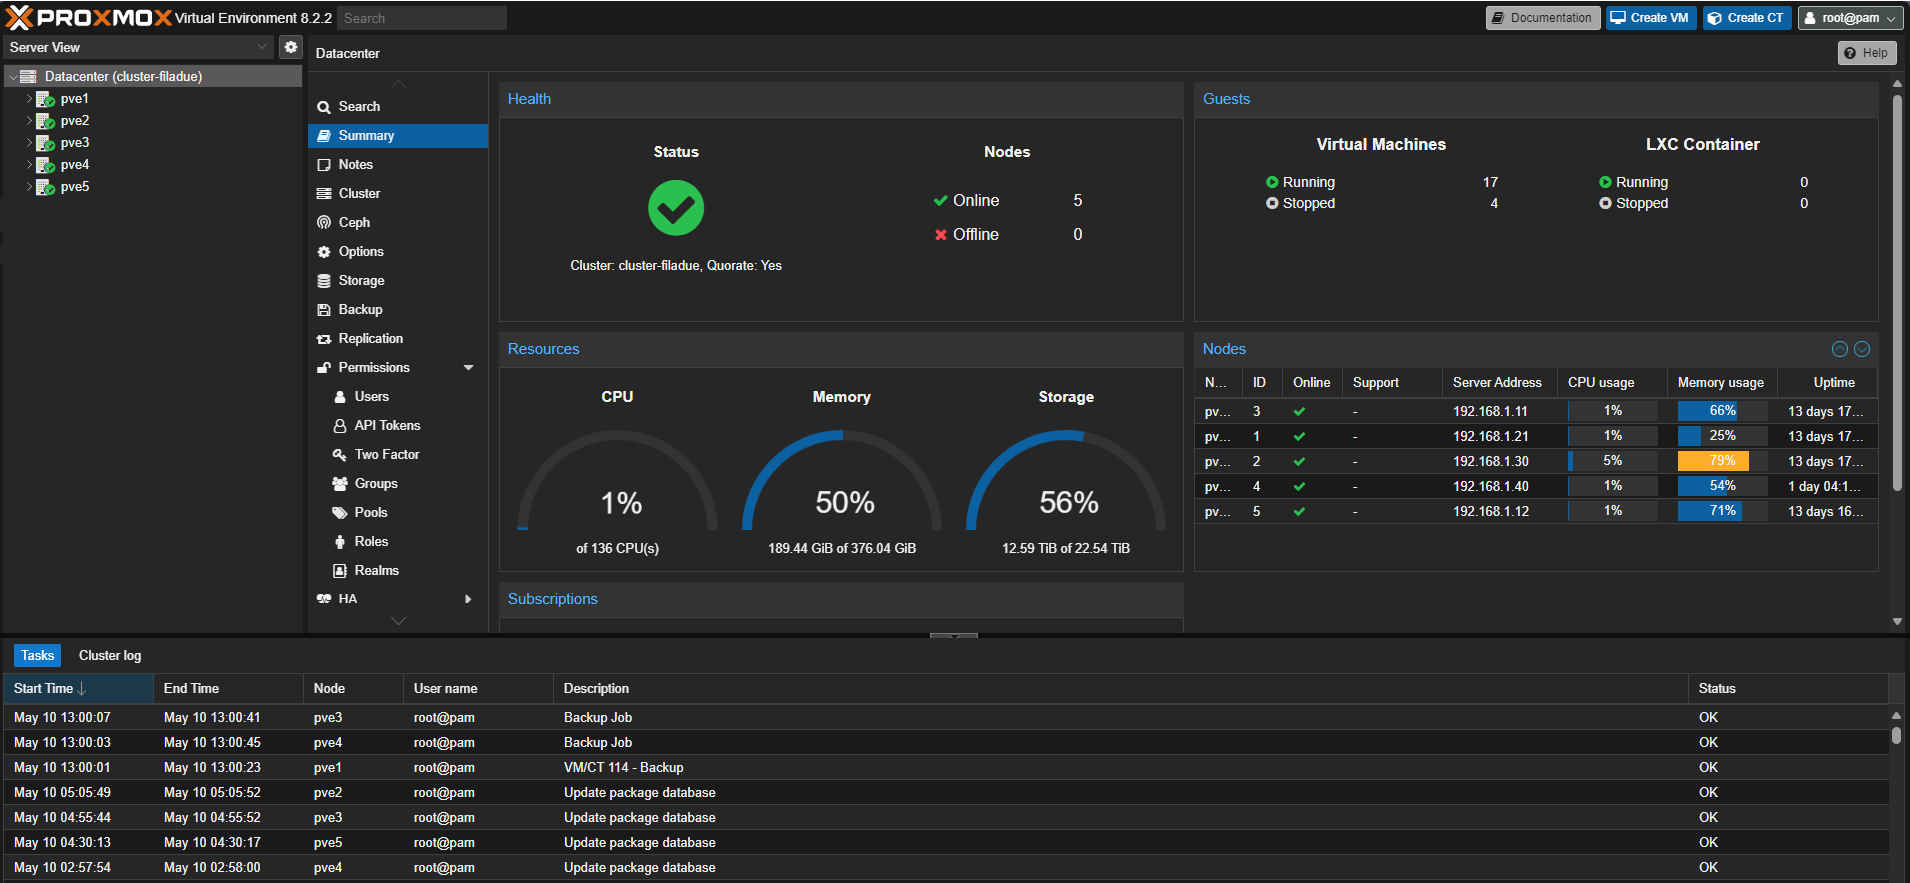Click the Replication icon in side menu
The height and width of the screenshot is (883, 1910).
(x=324, y=339)
